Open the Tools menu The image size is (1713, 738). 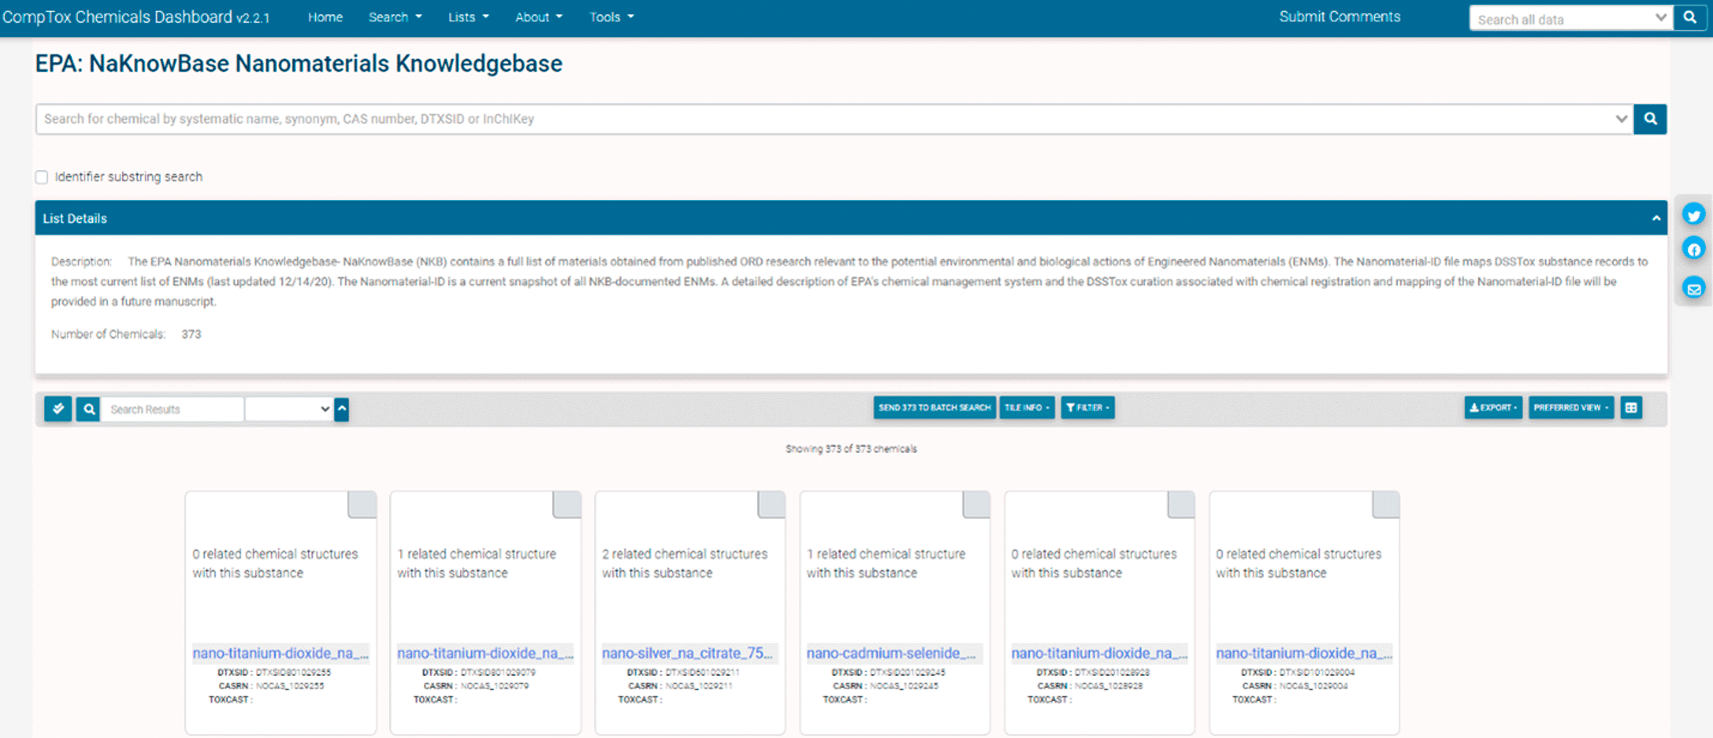click(x=612, y=17)
